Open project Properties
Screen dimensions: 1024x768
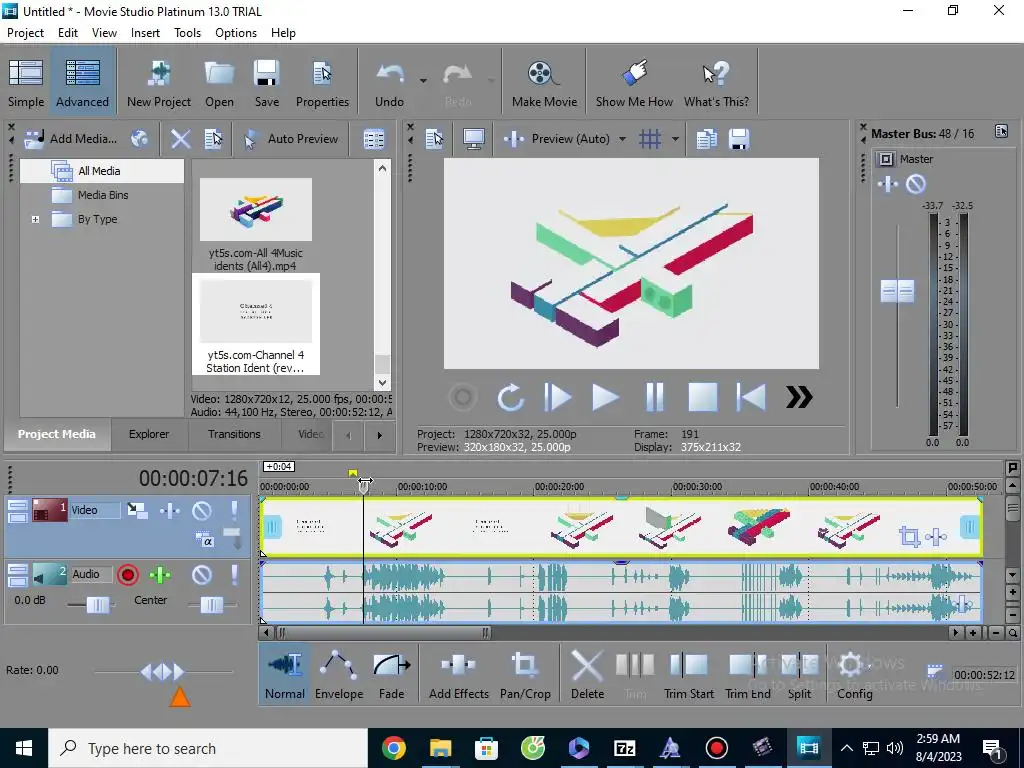[x=322, y=82]
